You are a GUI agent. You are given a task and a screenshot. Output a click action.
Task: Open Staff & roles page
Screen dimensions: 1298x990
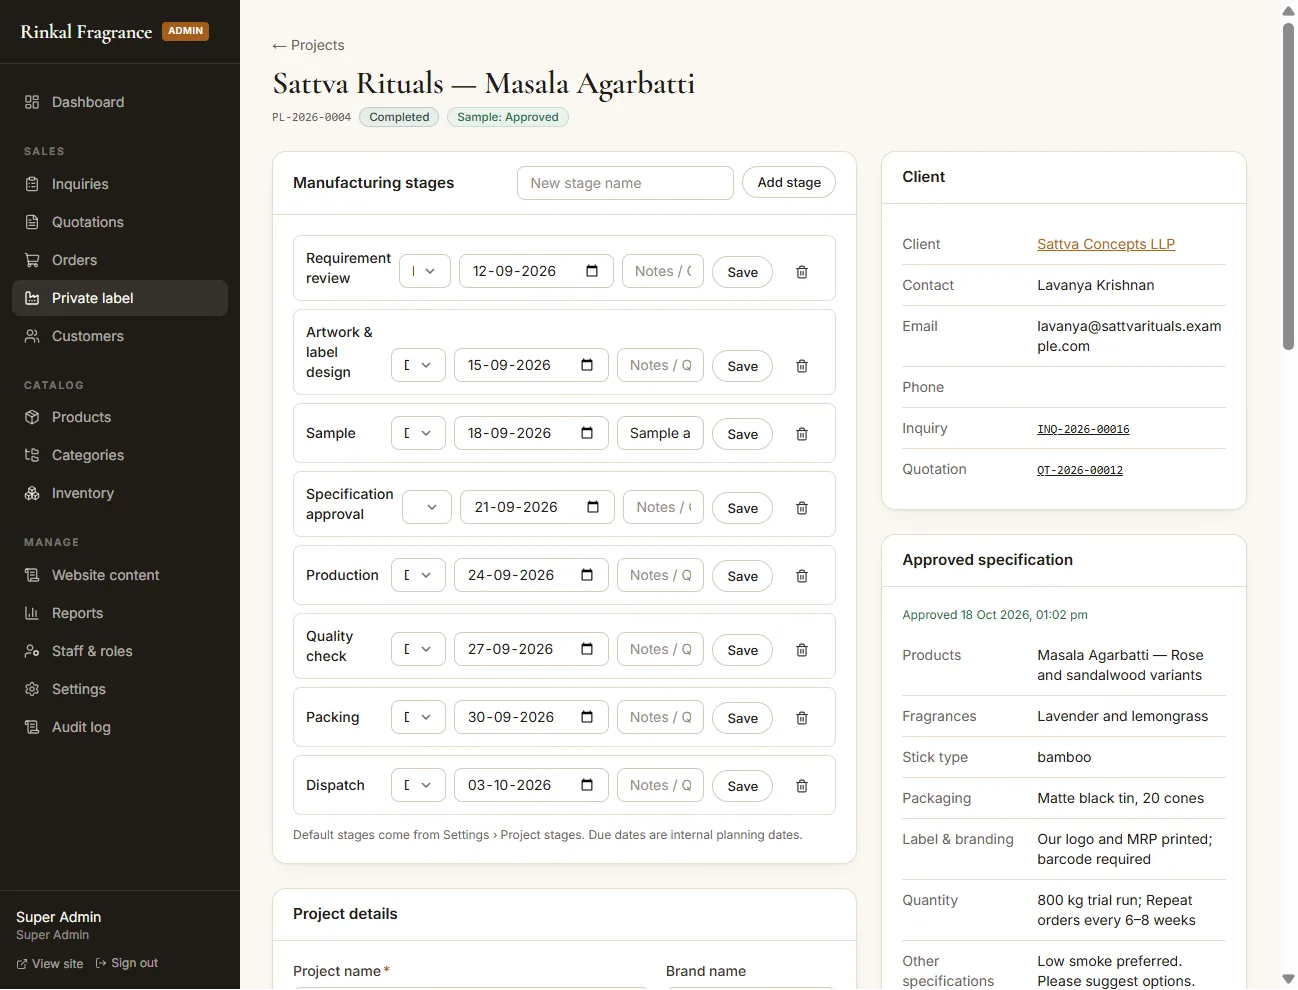click(x=120, y=651)
